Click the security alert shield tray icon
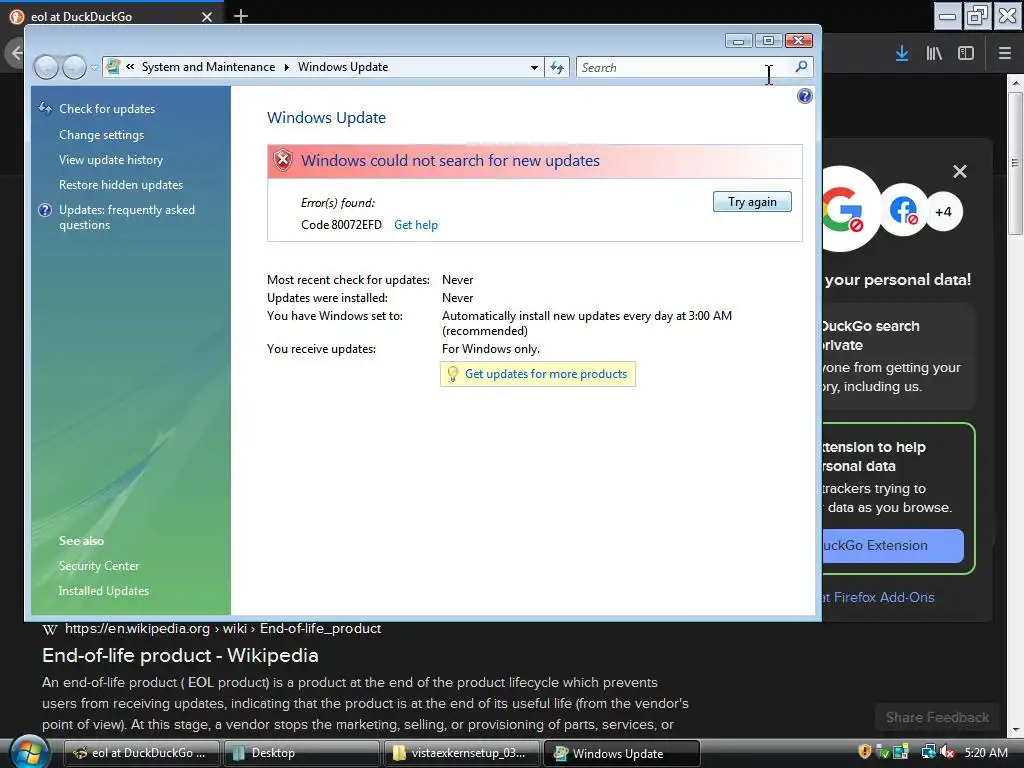 (x=865, y=752)
